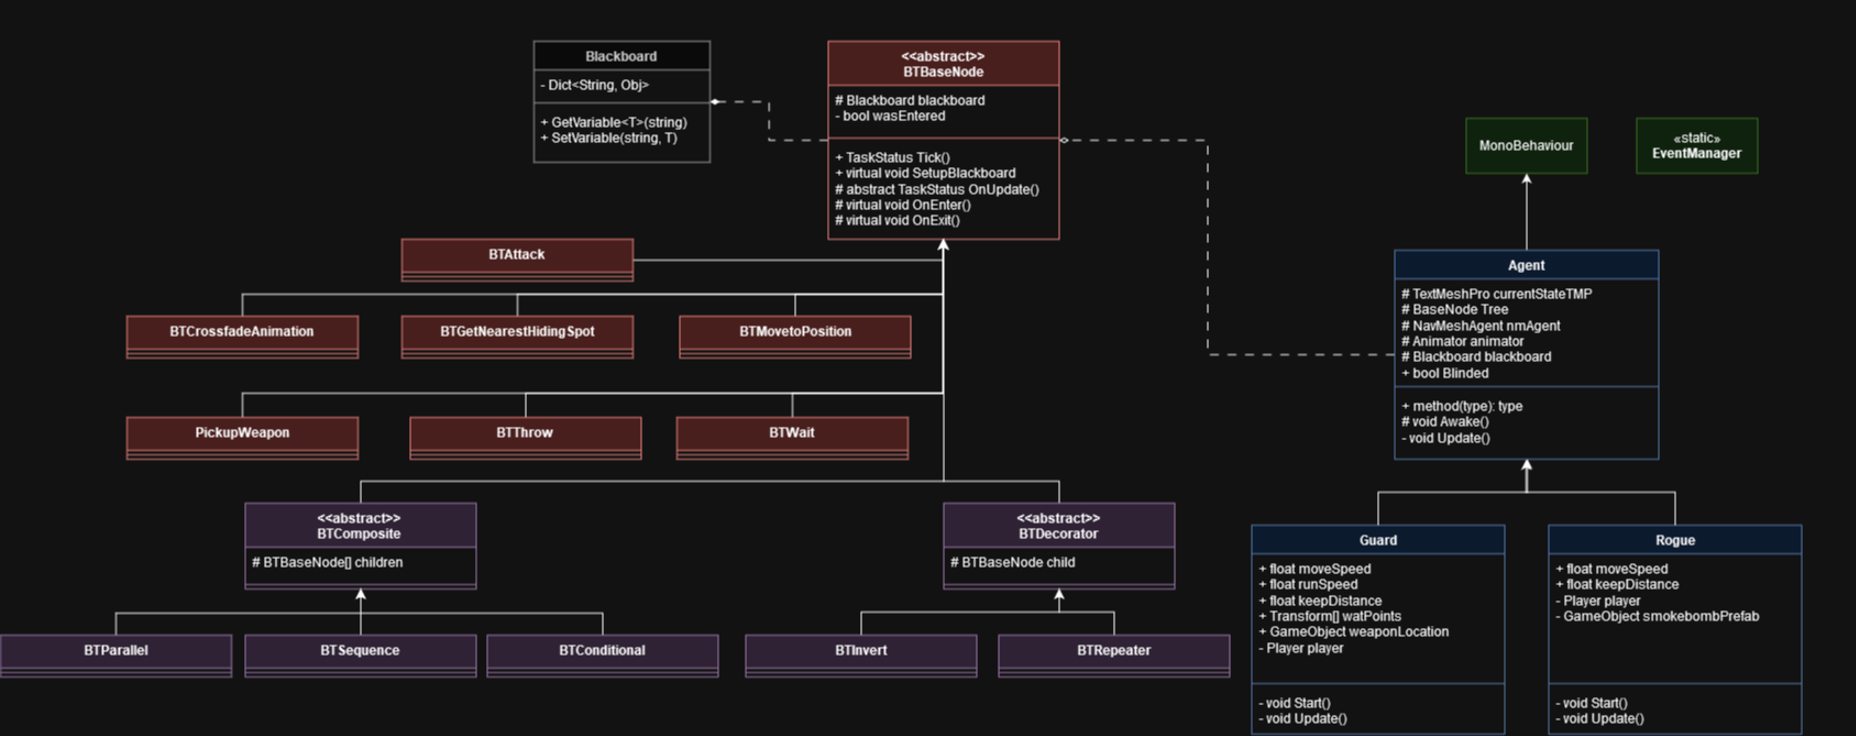Click the BTWait node box
Viewport: 1856px width, 736px height.
pyautogui.click(x=792, y=434)
